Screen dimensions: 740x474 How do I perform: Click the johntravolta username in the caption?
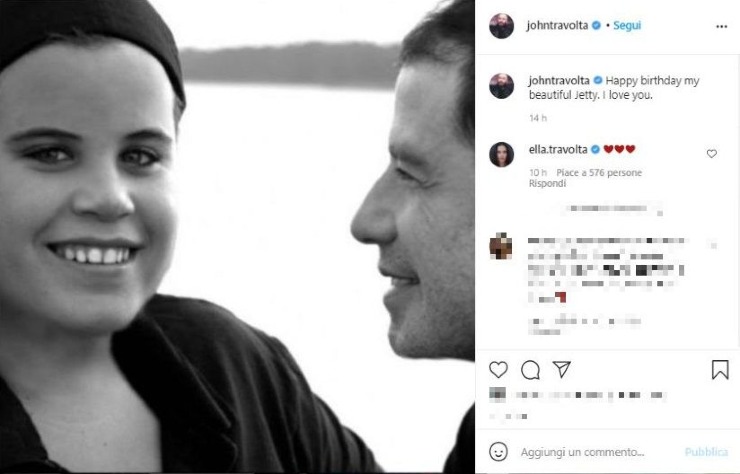point(559,81)
